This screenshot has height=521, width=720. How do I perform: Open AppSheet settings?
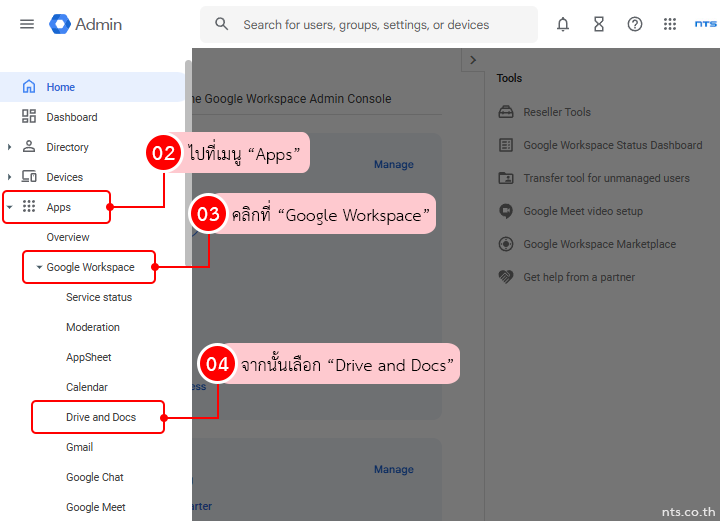pyautogui.click(x=89, y=357)
